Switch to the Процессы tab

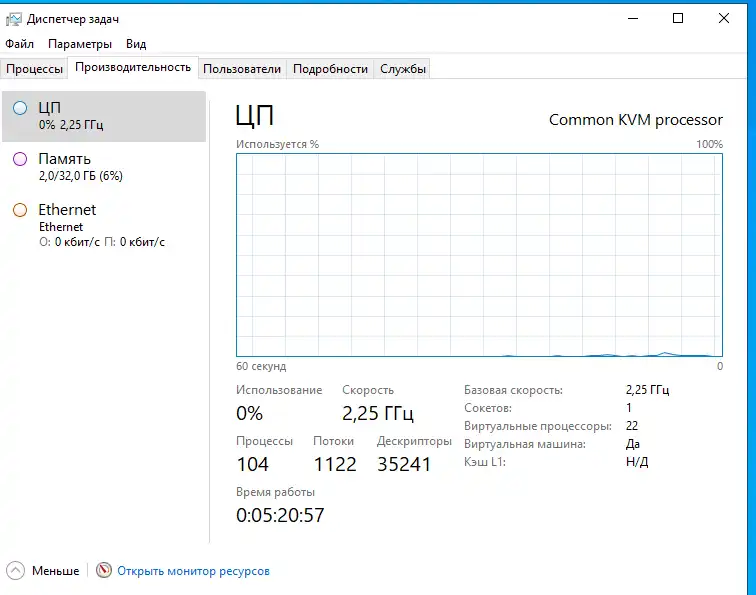(34, 69)
